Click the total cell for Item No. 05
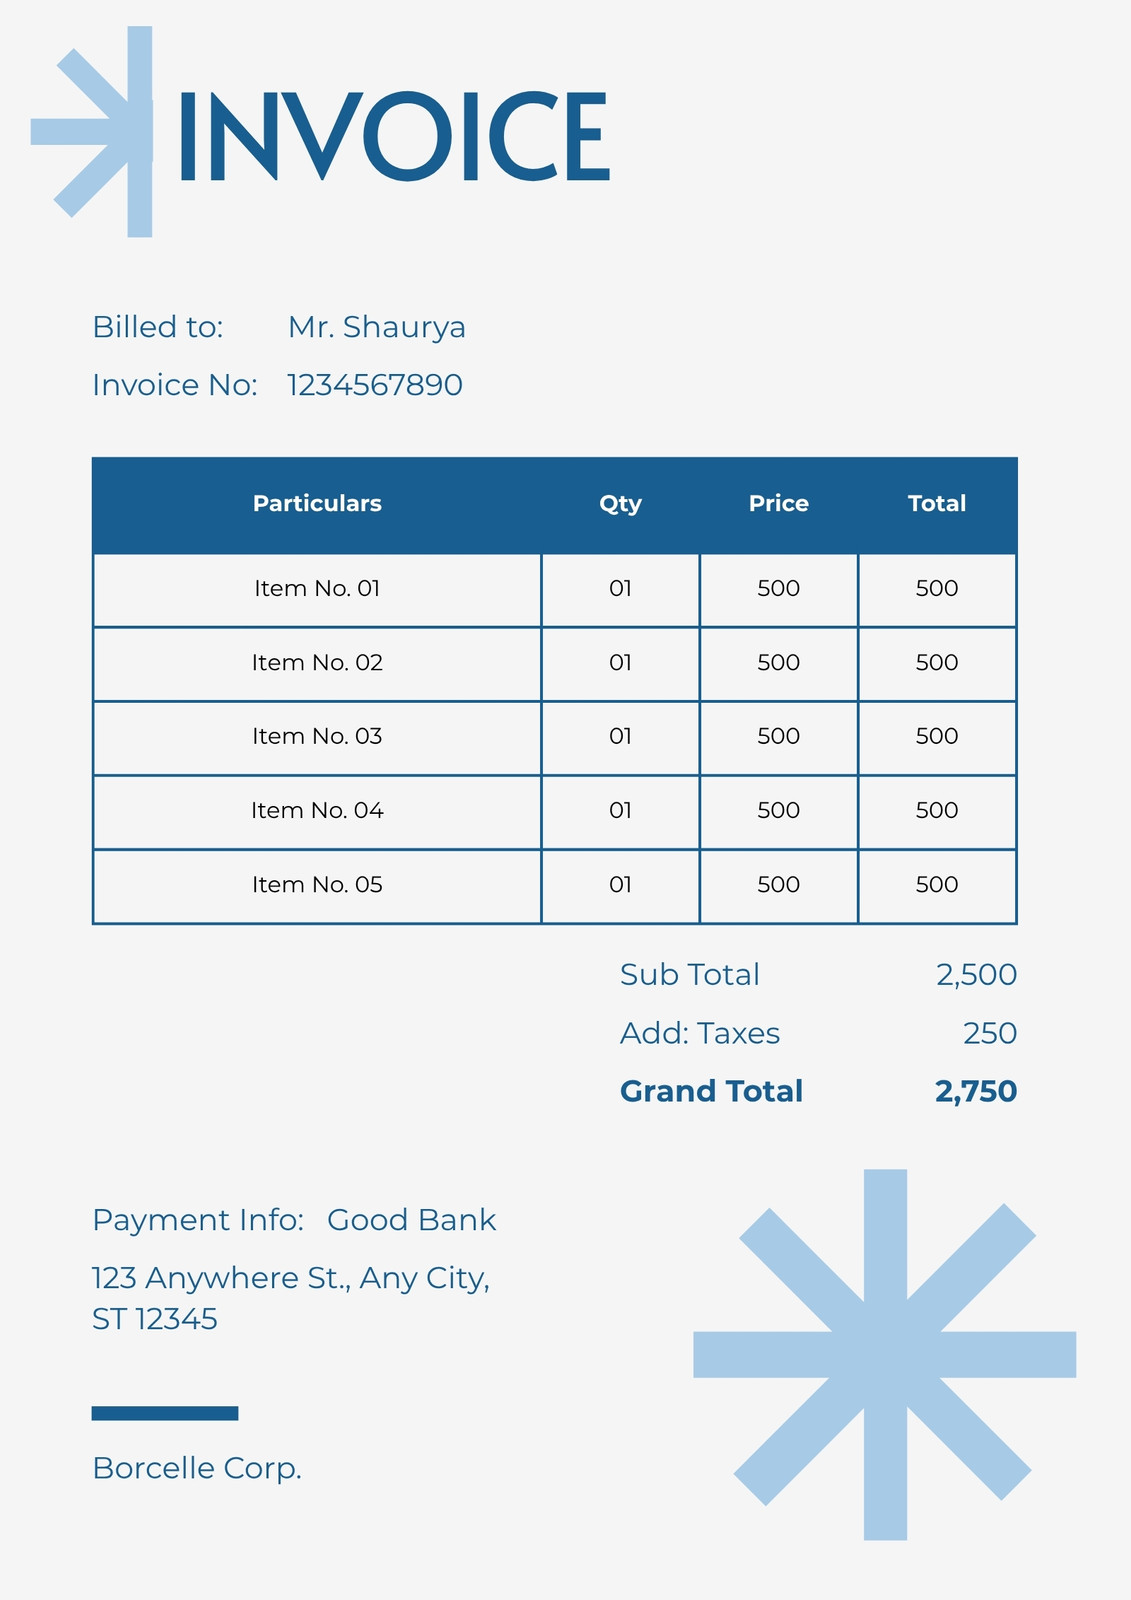 click(937, 885)
